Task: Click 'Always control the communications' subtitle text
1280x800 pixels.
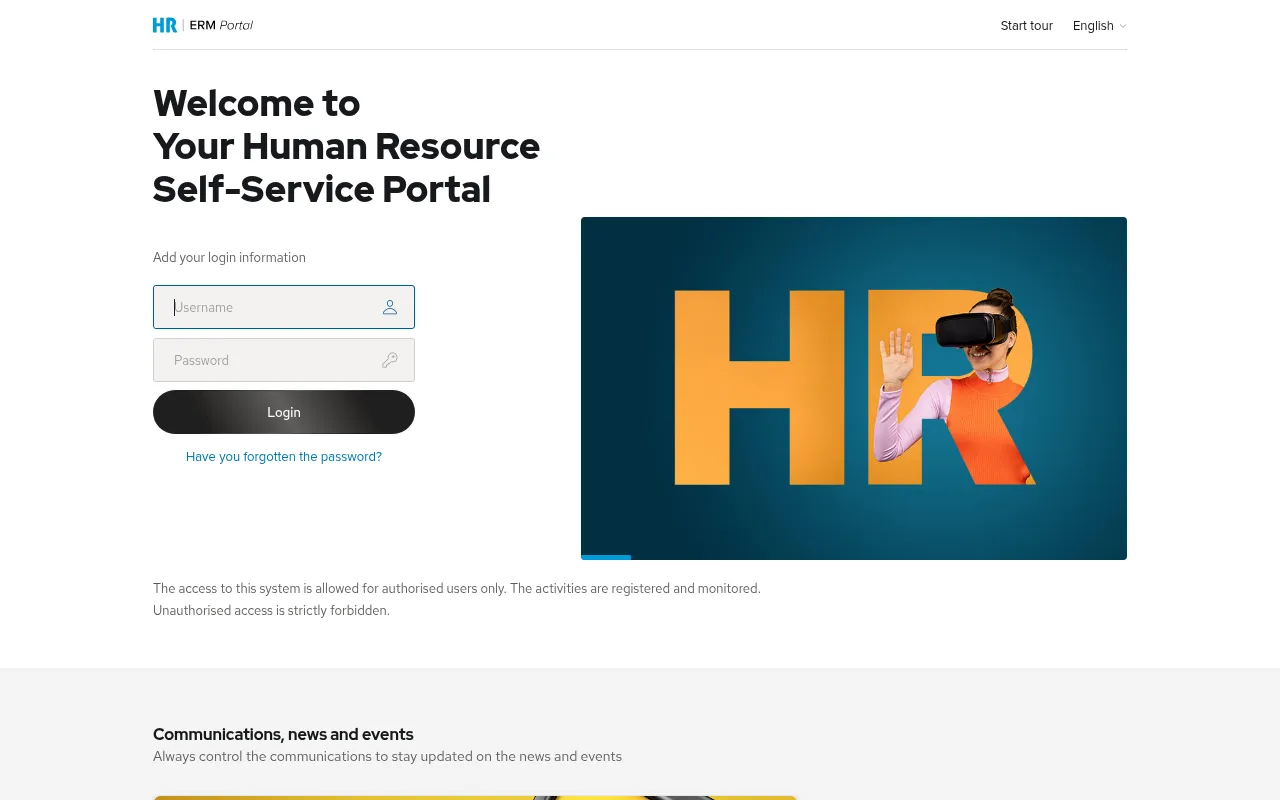Action: (387, 756)
